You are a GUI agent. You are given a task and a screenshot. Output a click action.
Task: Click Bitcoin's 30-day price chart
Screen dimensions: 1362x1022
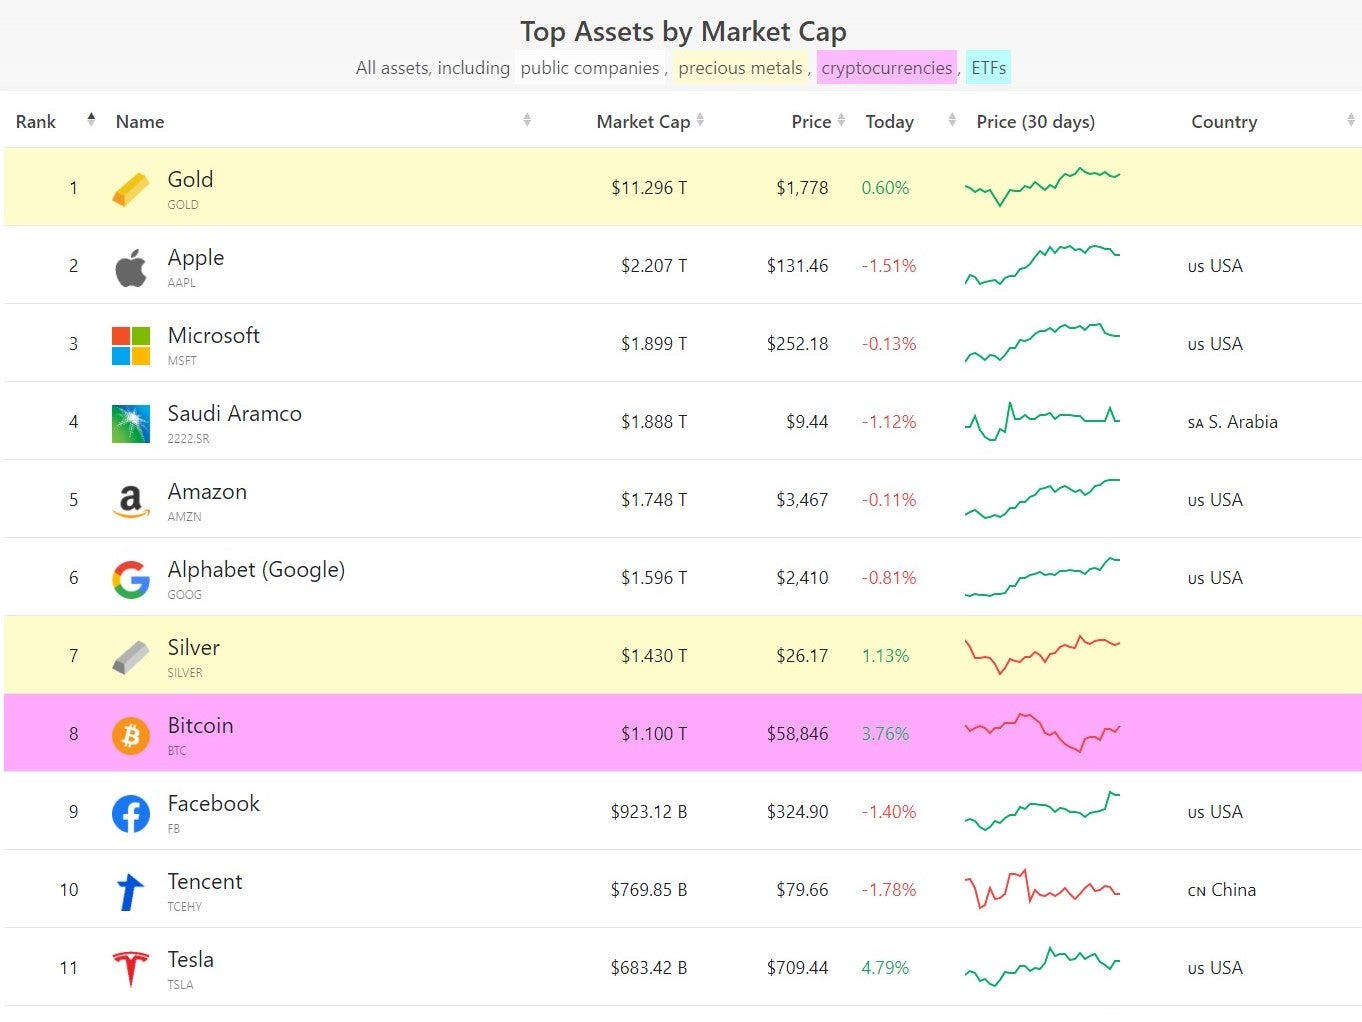tap(1042, 733)
